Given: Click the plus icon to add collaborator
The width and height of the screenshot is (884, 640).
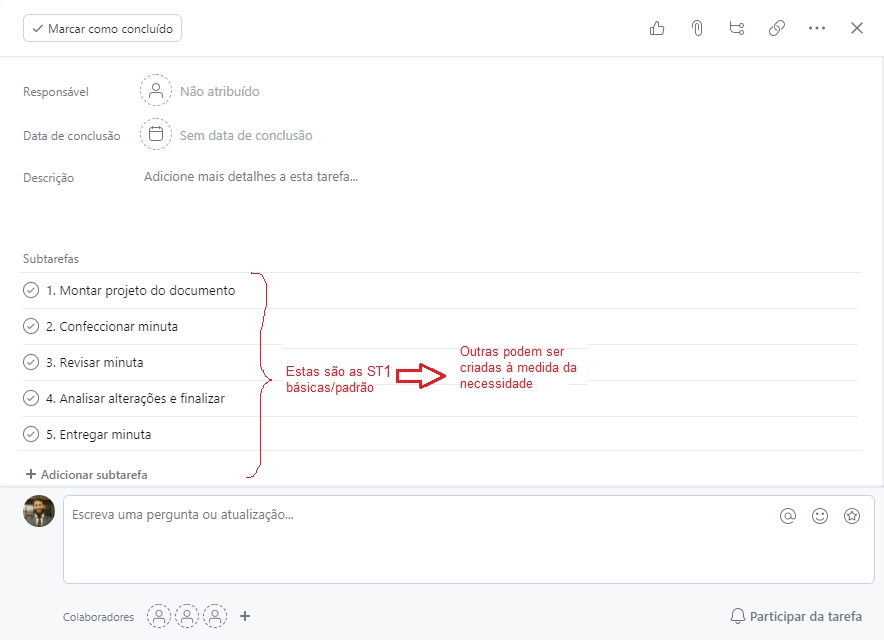Looking at the screenshot, I should point(245,616).
